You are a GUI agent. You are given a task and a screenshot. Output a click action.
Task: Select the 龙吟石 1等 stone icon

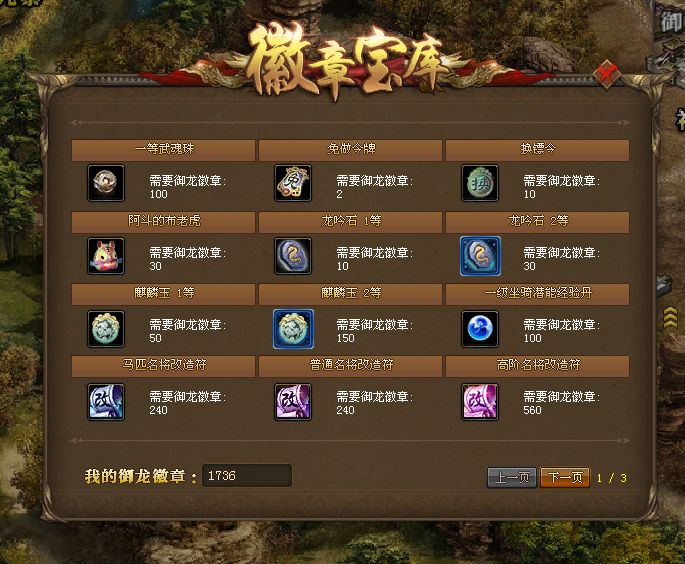[x=293, y=256]
